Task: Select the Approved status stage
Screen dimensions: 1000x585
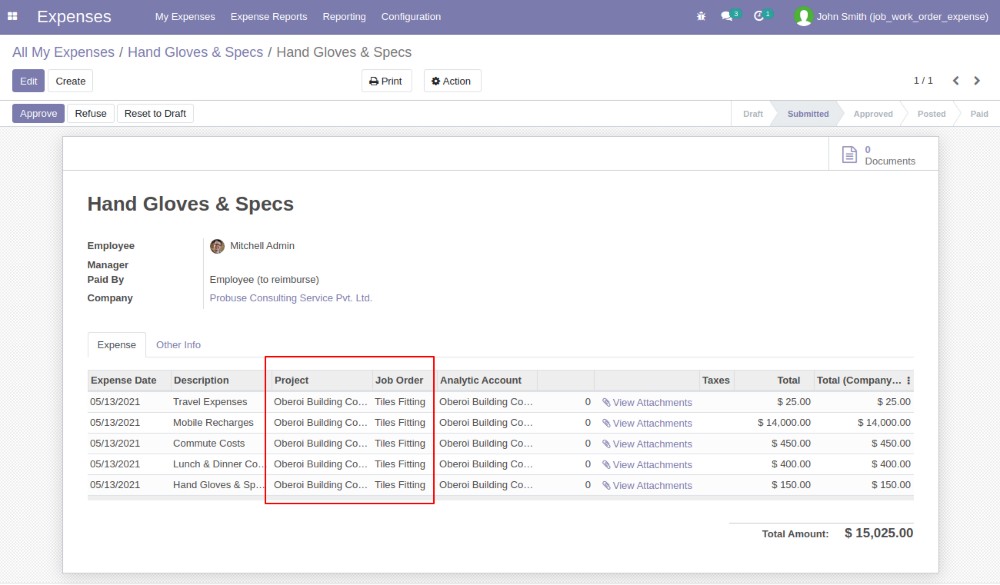Action: point(872,114)
